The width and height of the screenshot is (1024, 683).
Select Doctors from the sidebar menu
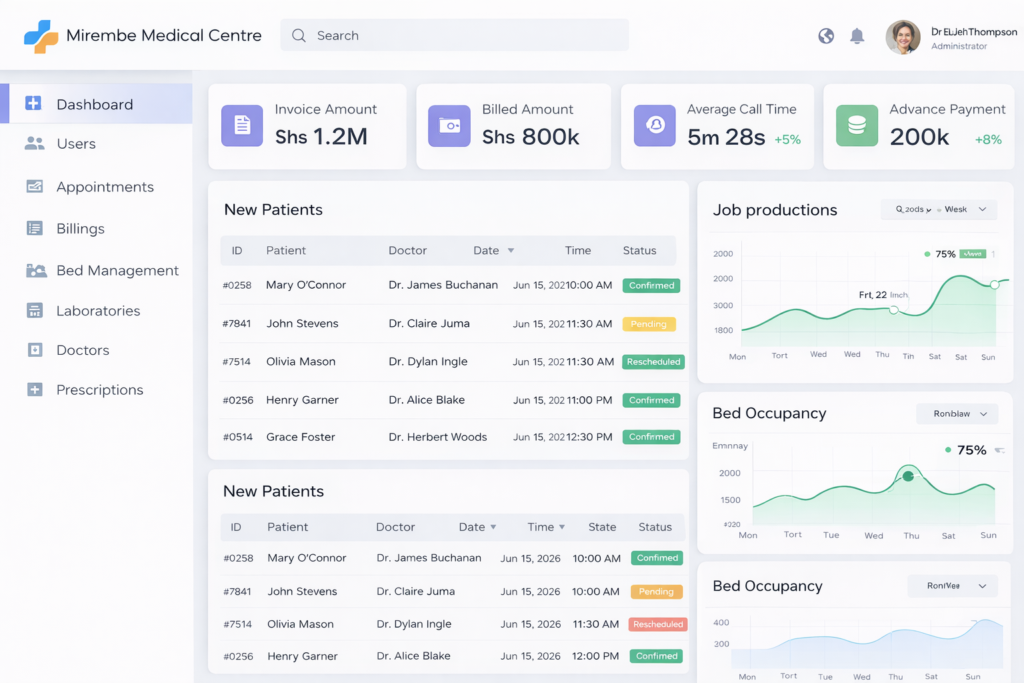click(x=82, y=350)
